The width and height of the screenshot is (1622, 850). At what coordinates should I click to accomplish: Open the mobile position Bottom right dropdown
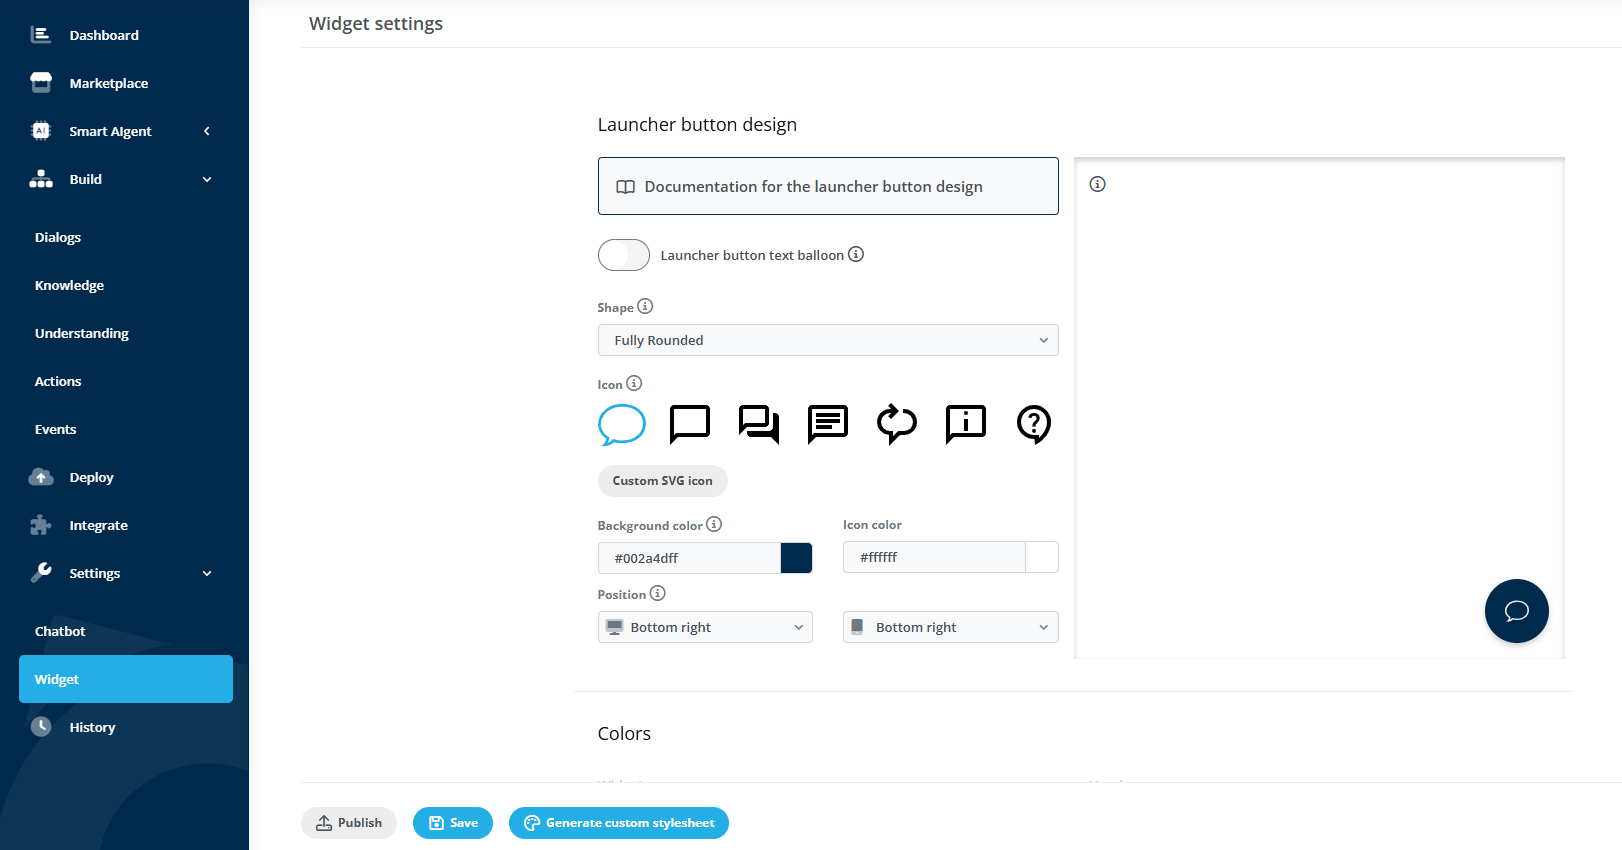point(951,627)
